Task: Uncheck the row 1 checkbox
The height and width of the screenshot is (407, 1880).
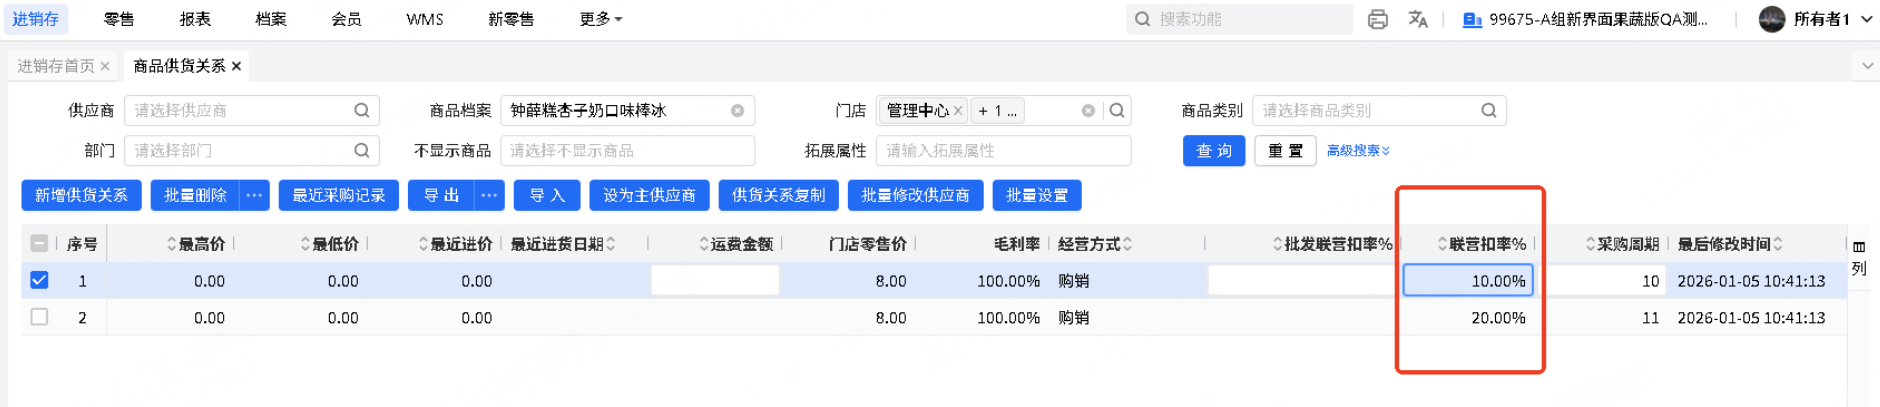Action: [39, 281]
